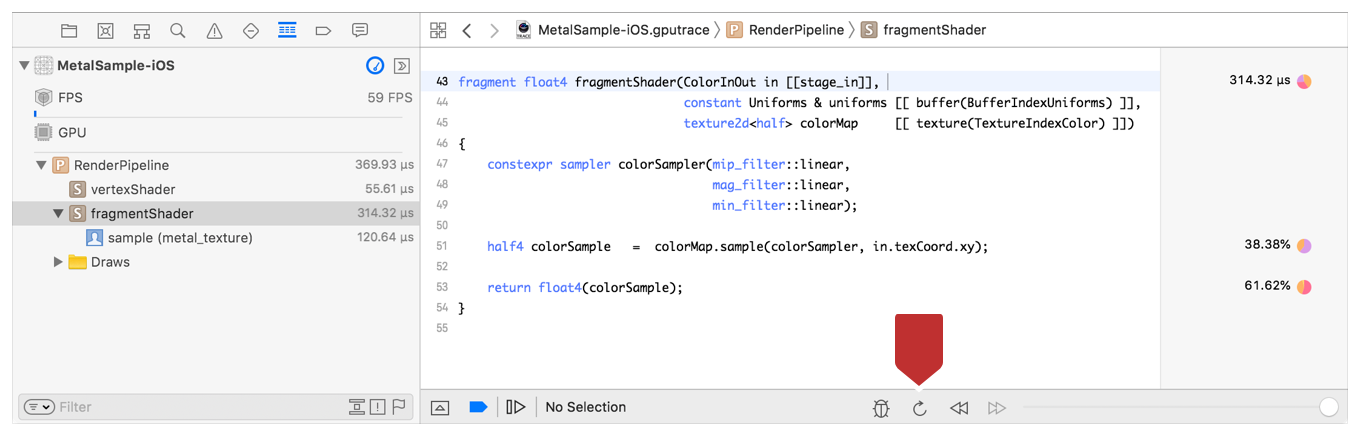Toggle the issues-only filter icon
Image resolution: width=1360 pixels, height=436 pixels.
[377, 407]
